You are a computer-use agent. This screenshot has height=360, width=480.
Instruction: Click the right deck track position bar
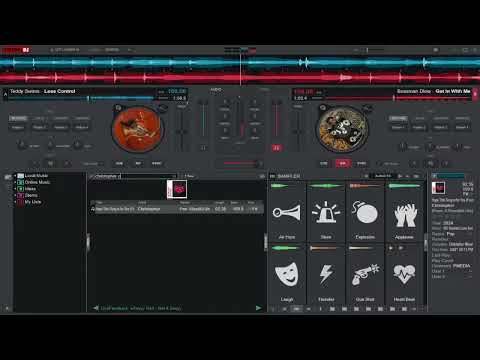398,98
